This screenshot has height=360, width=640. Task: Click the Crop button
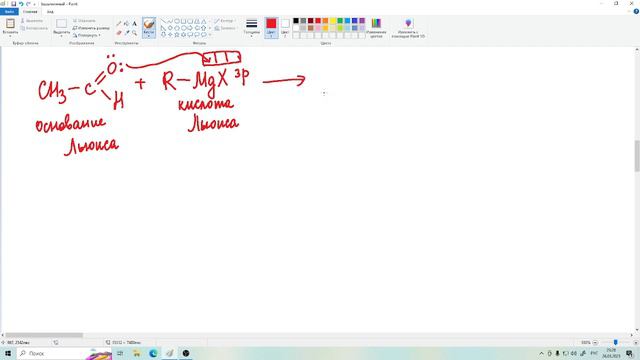pos(84,20)
